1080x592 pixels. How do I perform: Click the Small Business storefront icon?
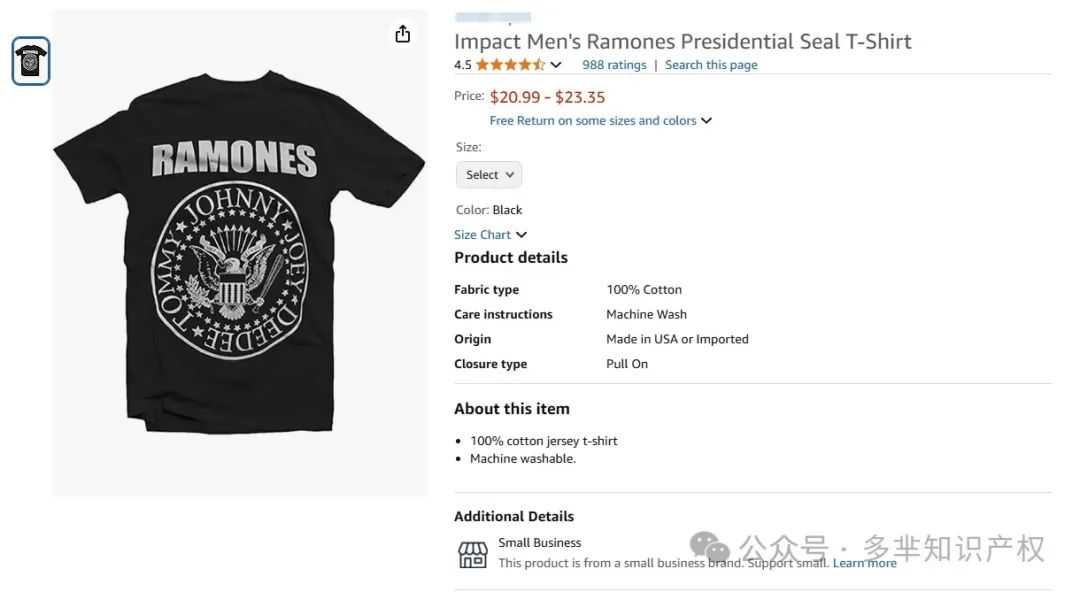pyautogui.click(x=472, y=554)
